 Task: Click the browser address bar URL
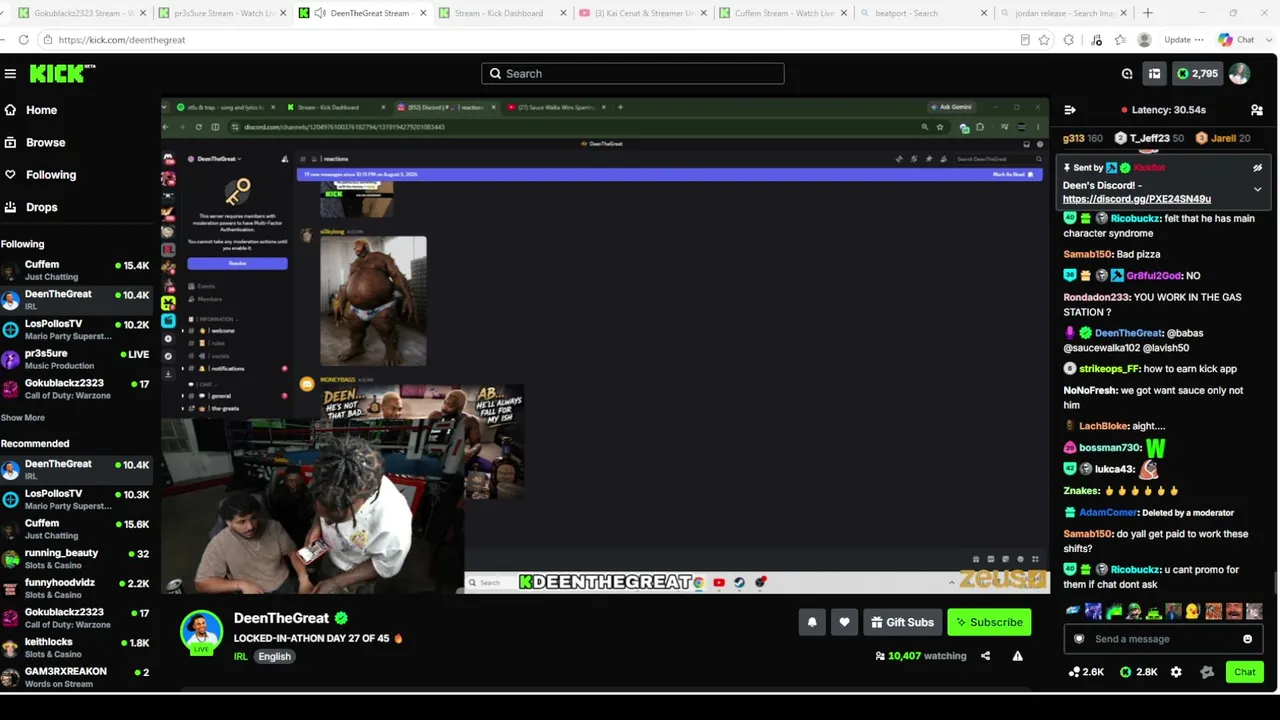[x=122, y=40]
